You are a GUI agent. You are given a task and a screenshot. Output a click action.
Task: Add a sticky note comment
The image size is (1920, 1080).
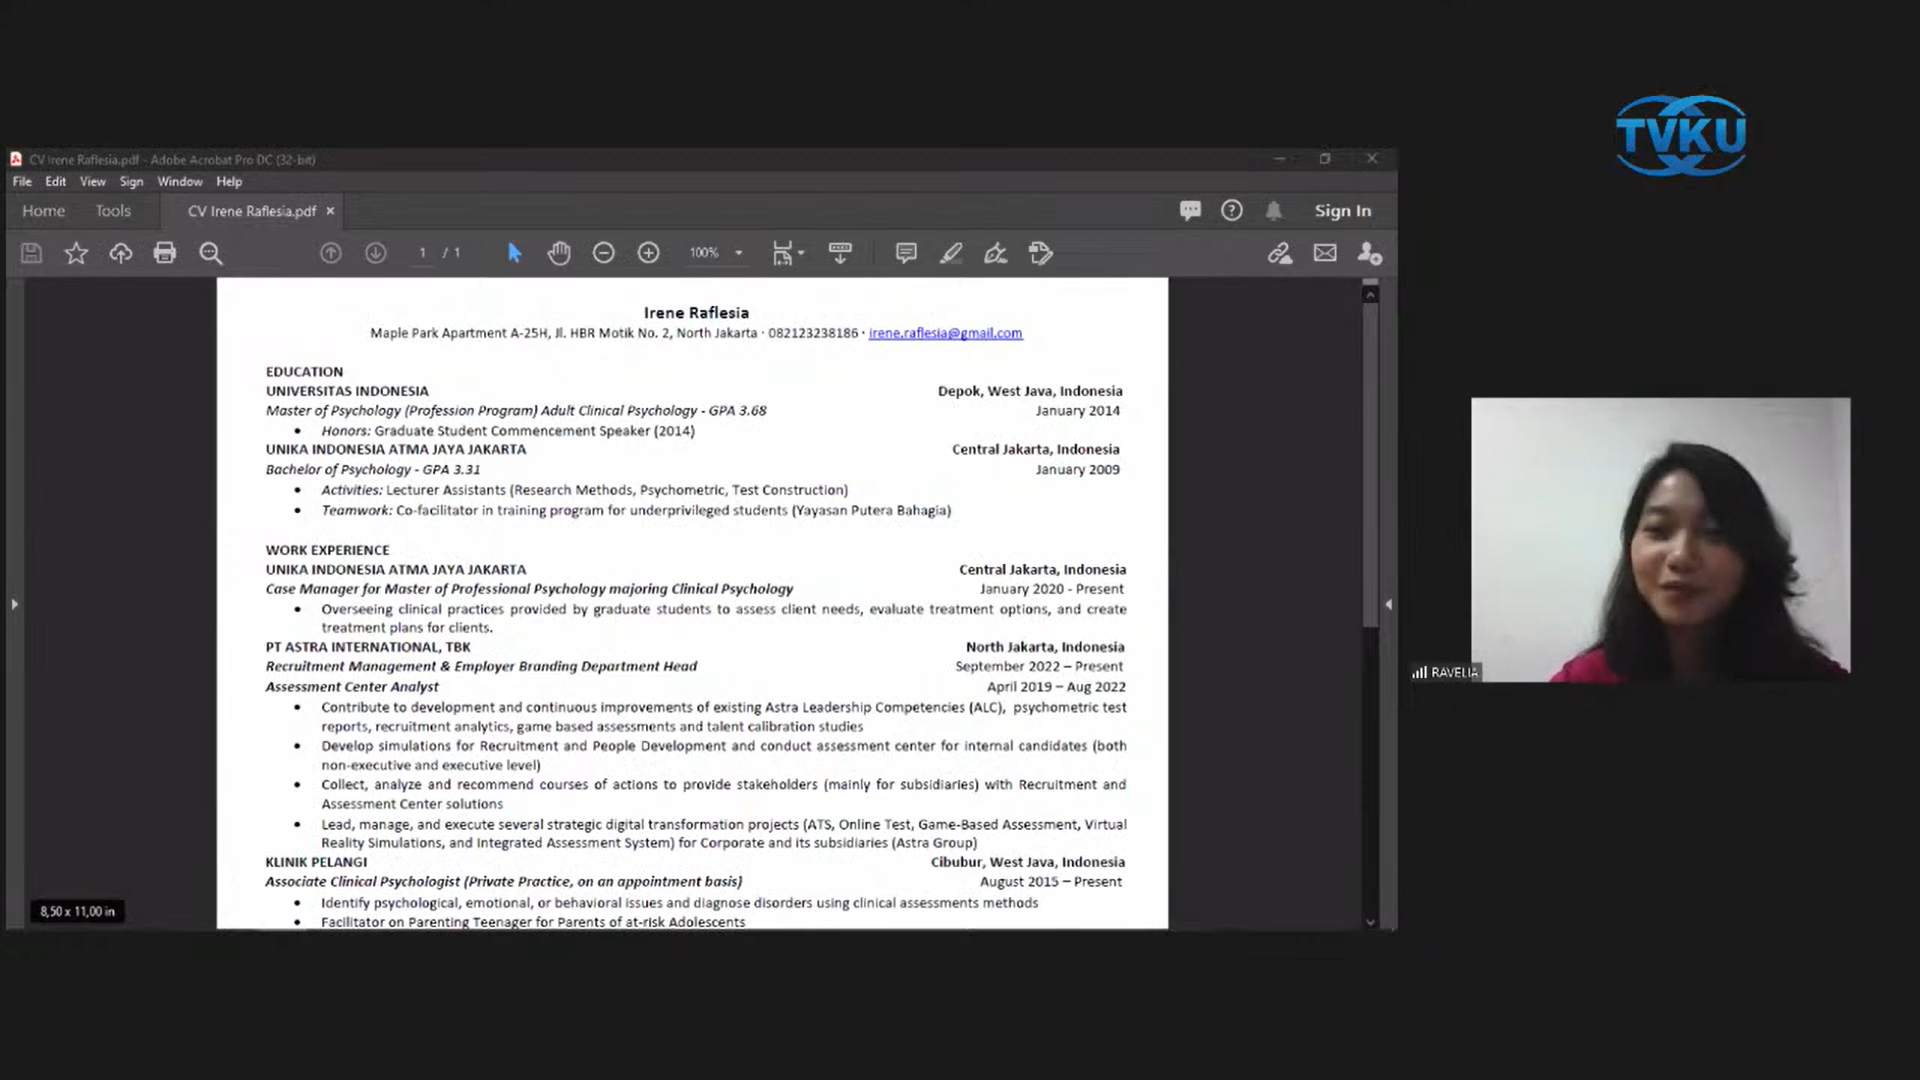[x=906, y=253]
